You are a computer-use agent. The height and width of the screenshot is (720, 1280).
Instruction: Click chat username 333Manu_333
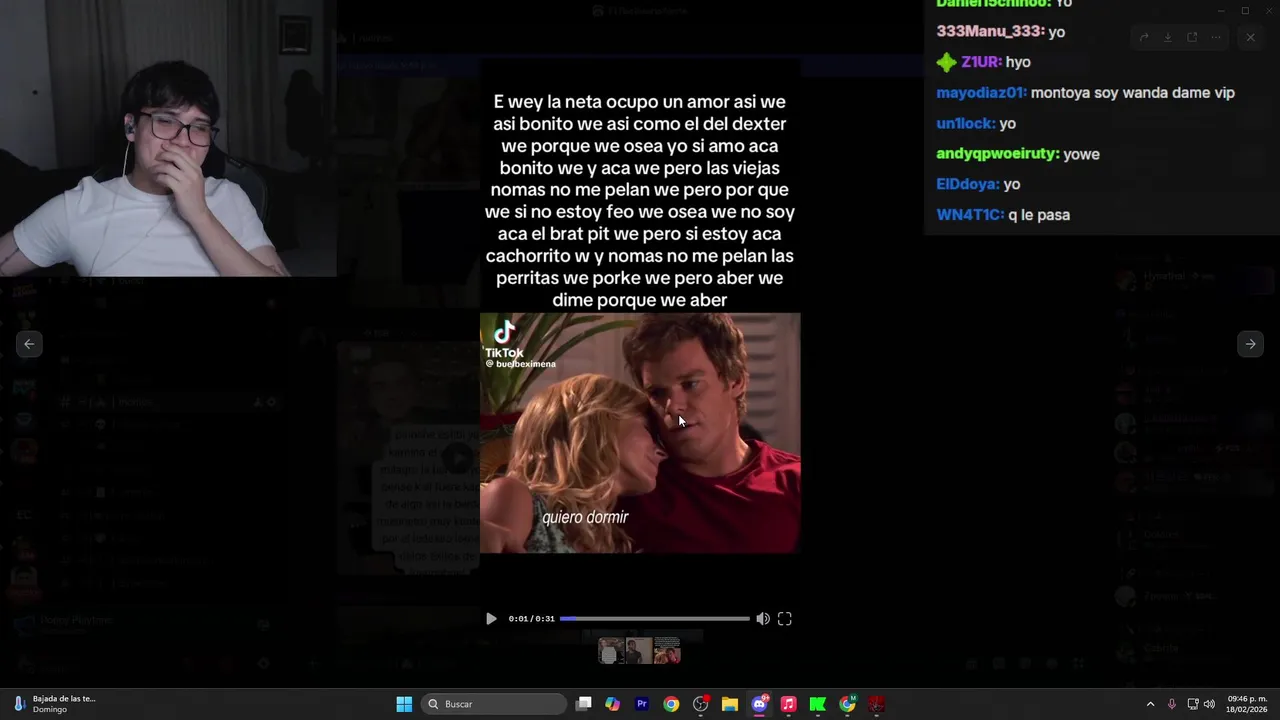(x=990, y=32)
